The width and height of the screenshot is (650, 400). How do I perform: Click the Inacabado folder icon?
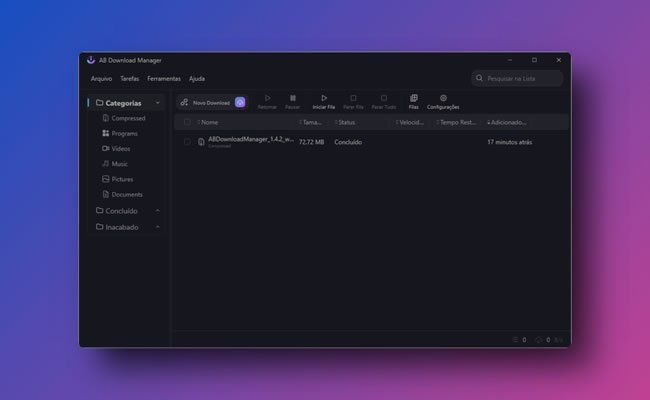click(99, 227)
